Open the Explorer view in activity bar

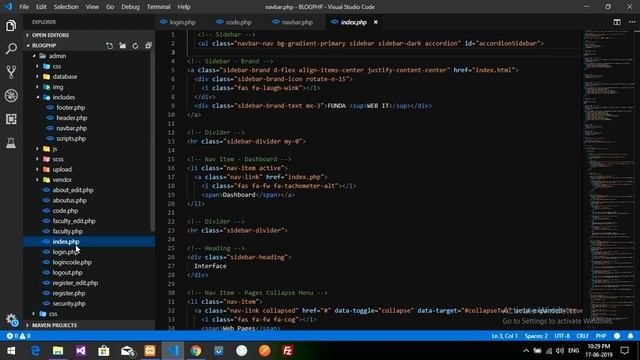pyautogui.click(x=11, y=26)
